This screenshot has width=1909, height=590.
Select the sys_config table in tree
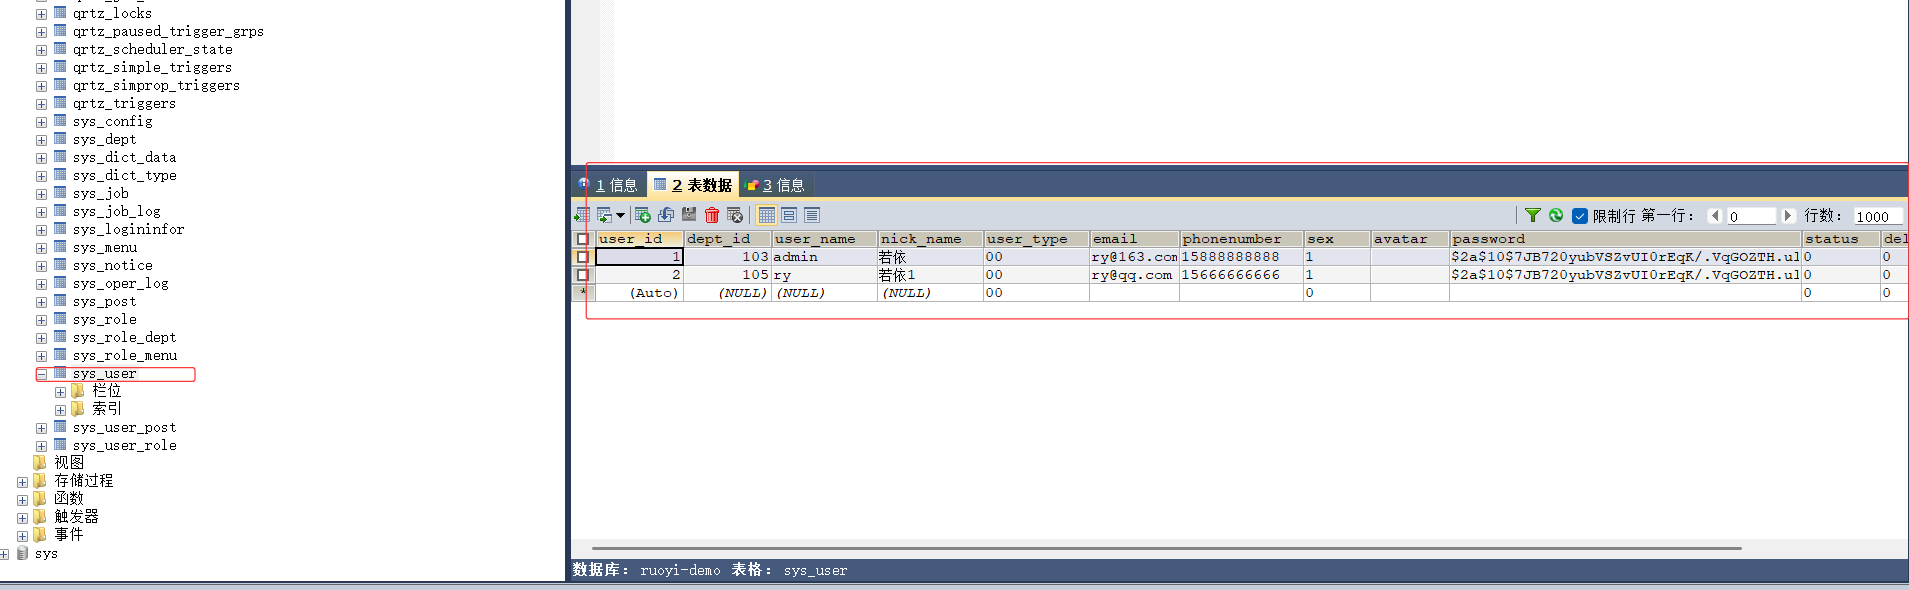tap(112, 122)
